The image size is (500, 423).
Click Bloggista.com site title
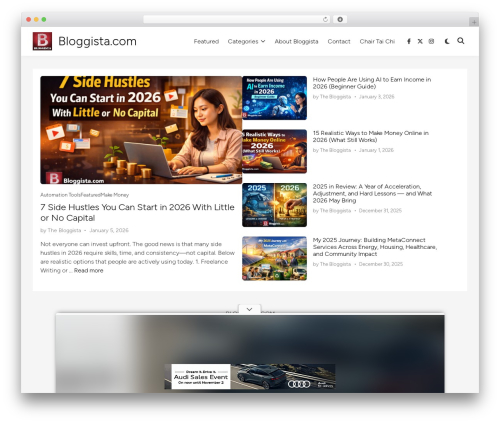click(x=97, y=41)
